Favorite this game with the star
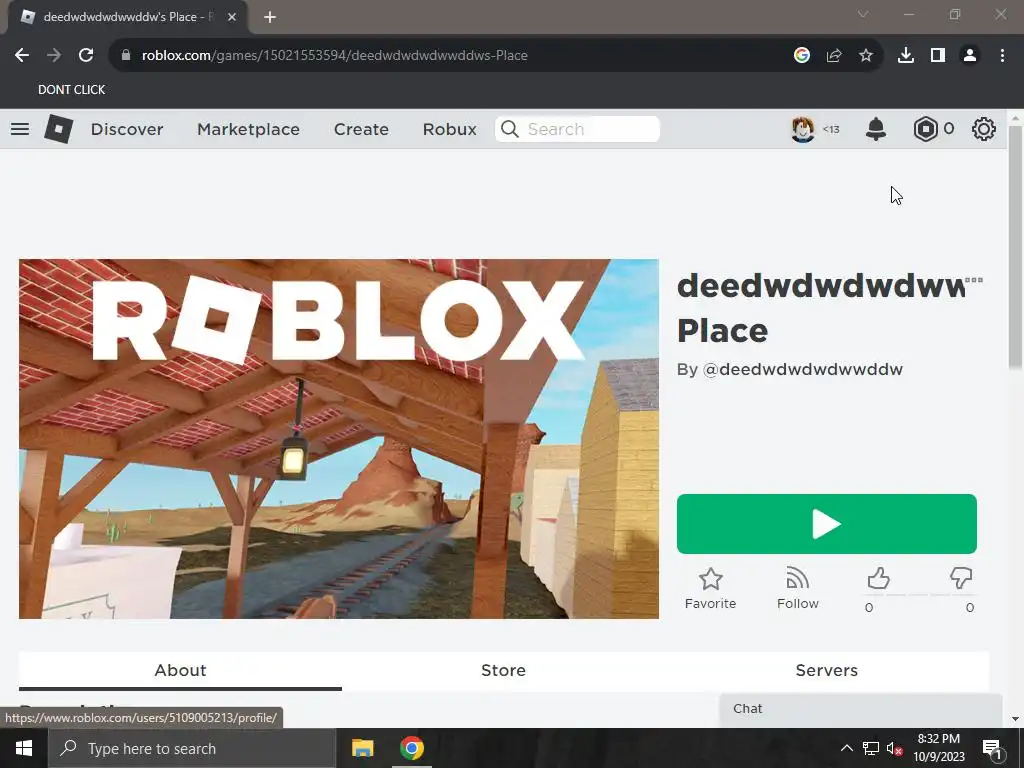This screenshot has width=1024, height=768. [x=710, y=588]
